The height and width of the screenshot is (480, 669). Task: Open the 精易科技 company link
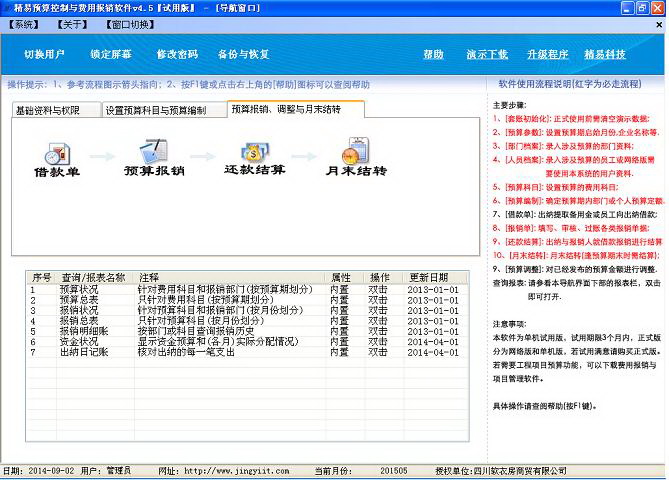(x=605, y=54)
